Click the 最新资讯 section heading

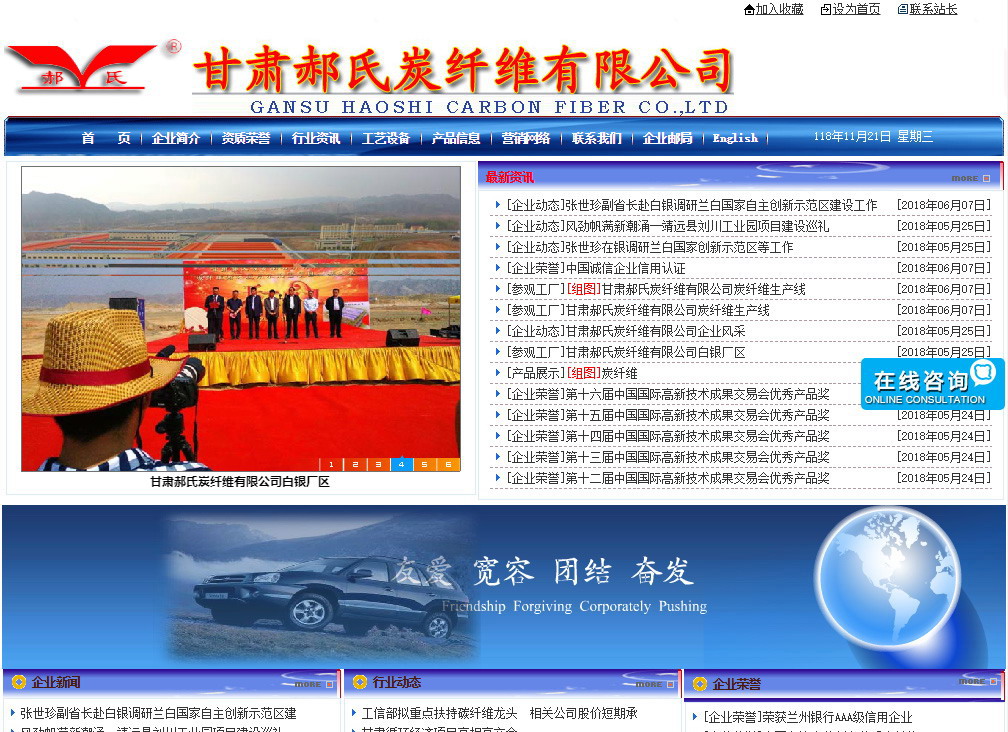click(x=510, y=177)
